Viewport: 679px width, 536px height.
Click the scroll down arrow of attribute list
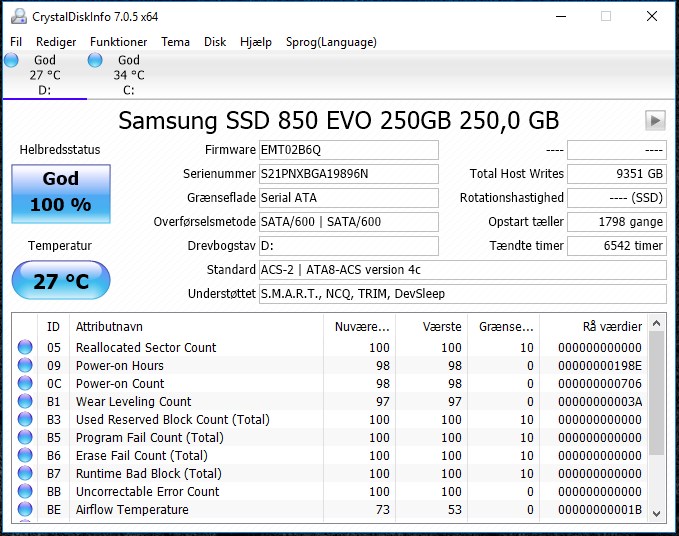pos(656,513)
